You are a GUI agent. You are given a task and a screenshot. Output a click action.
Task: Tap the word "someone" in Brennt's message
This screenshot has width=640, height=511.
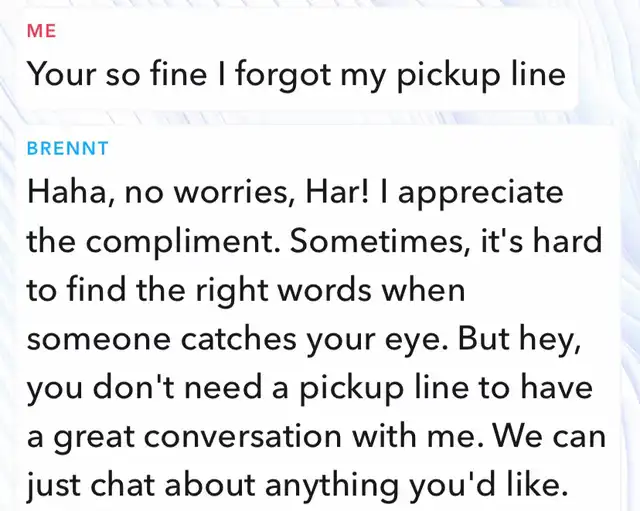98,338
